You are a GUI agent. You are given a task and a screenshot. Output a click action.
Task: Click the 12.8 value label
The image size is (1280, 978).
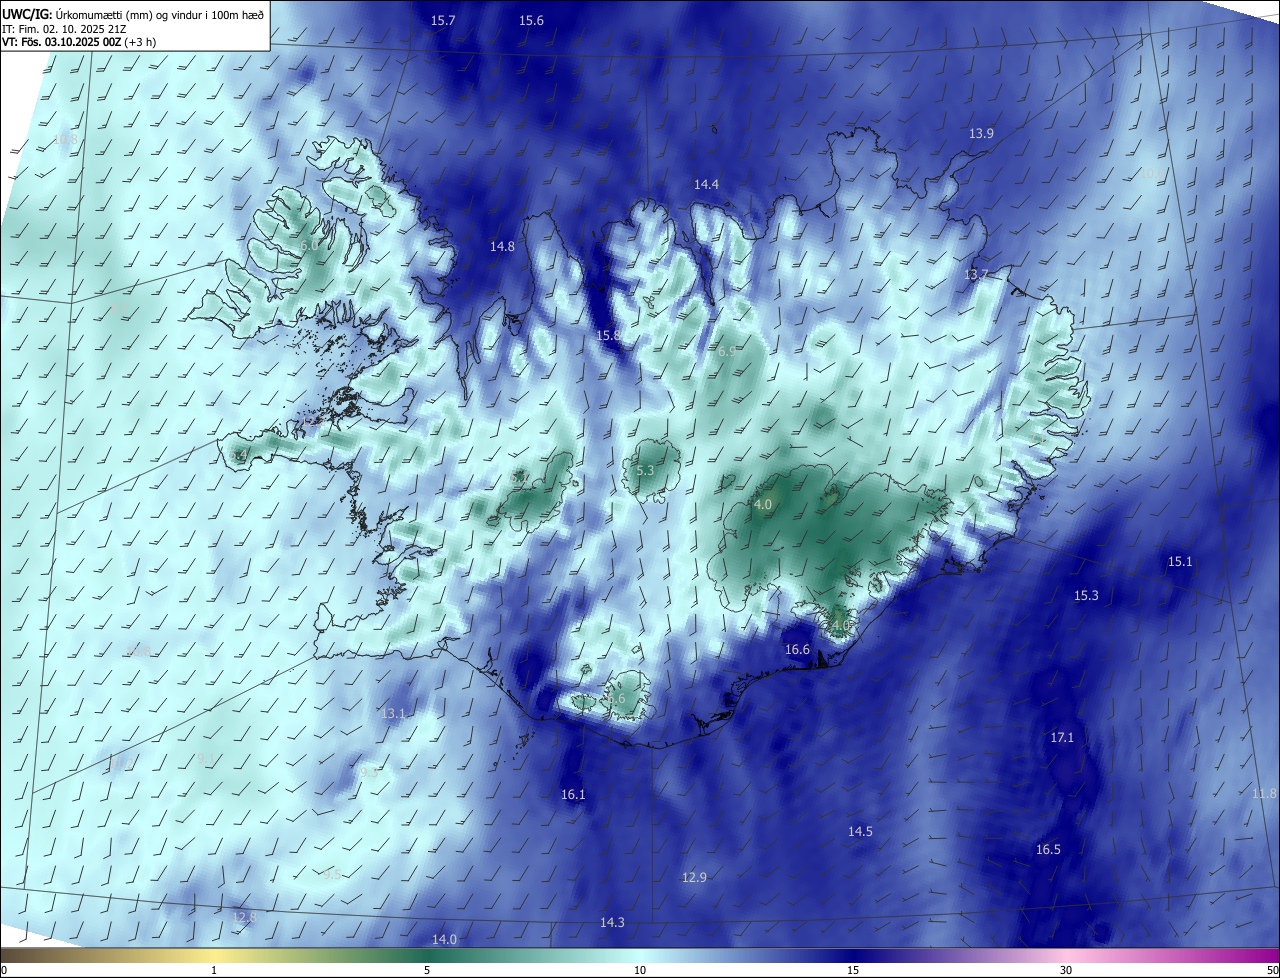tap(244, 918)
